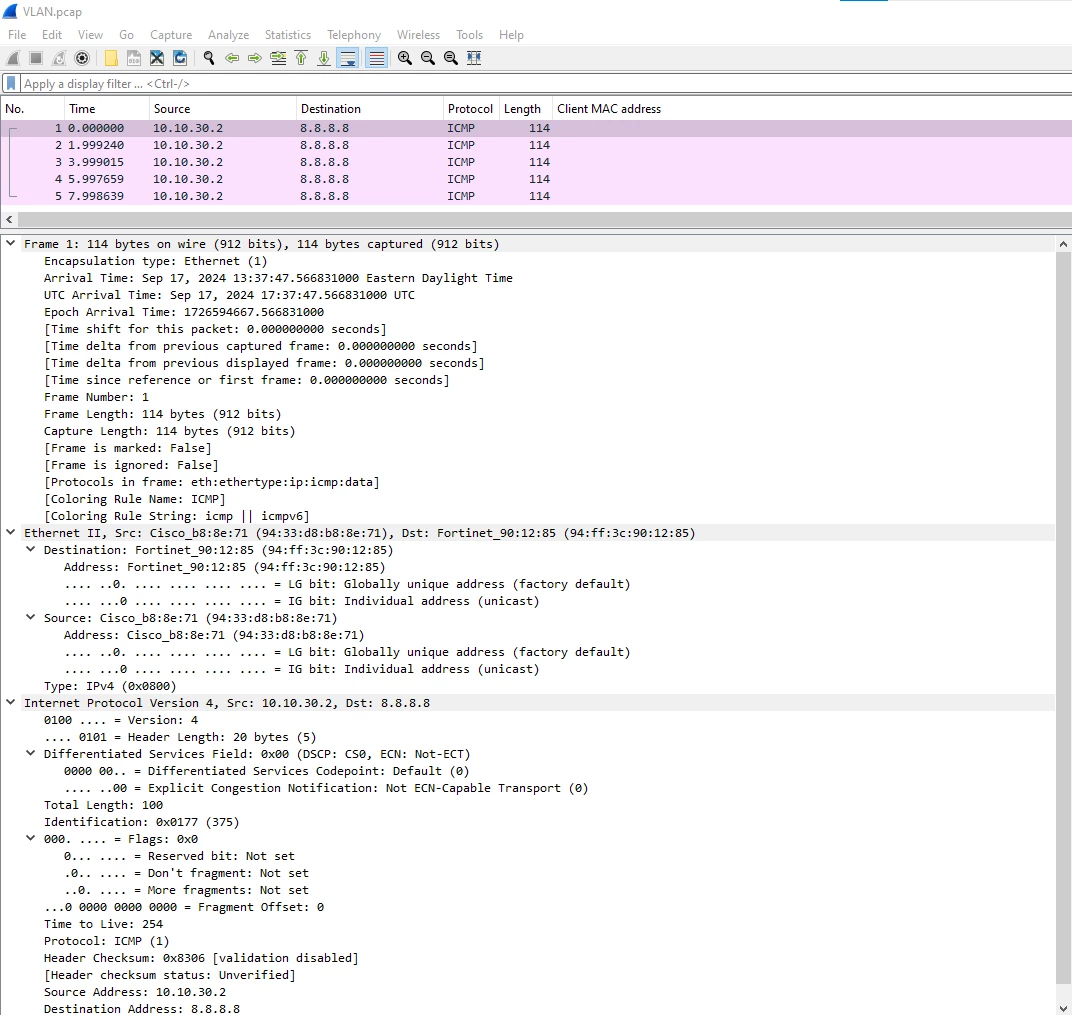Open the Edit menu

click(52, 35)
